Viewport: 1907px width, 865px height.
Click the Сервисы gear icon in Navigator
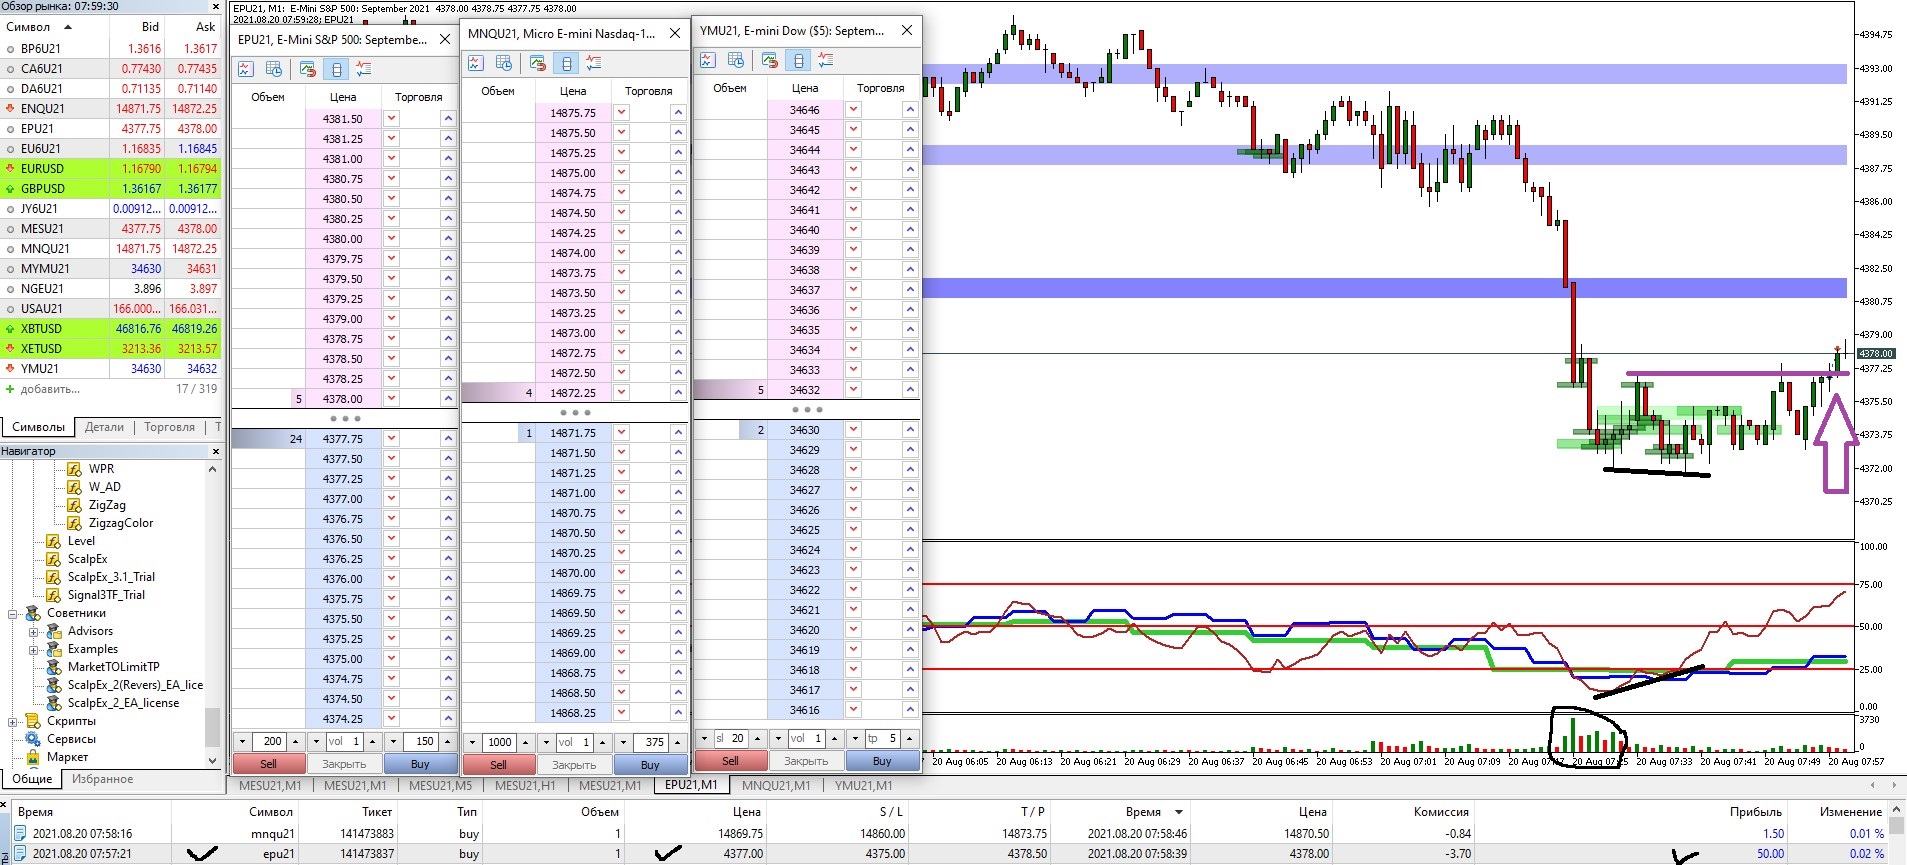coord(32,739)
